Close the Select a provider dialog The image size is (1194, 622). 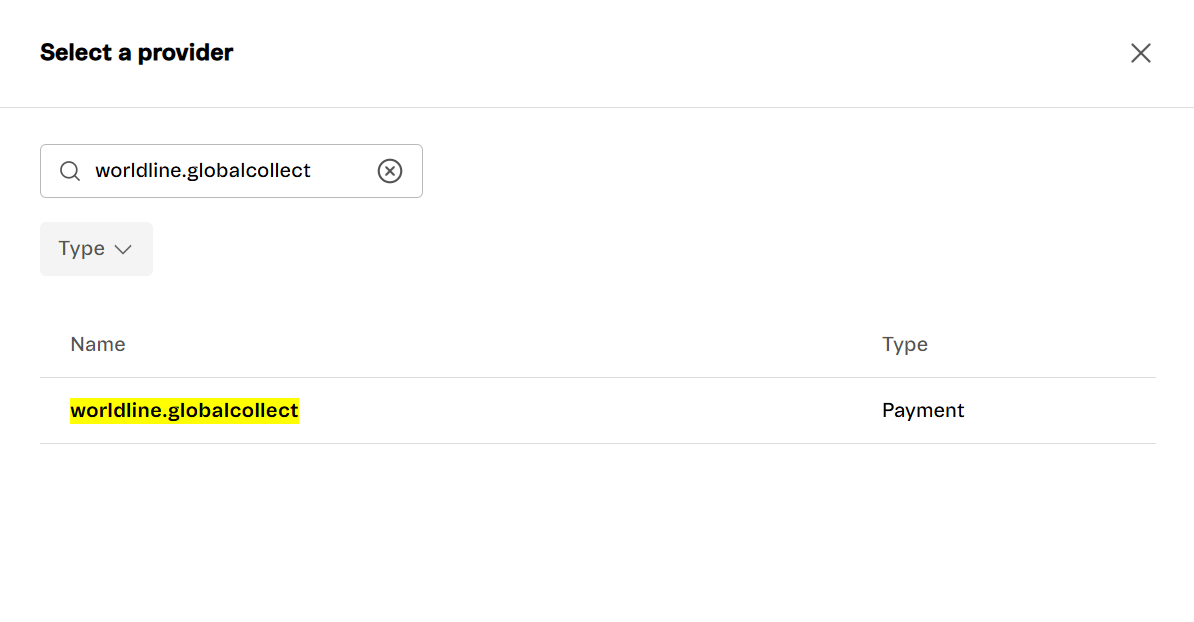coord(1140,53)
